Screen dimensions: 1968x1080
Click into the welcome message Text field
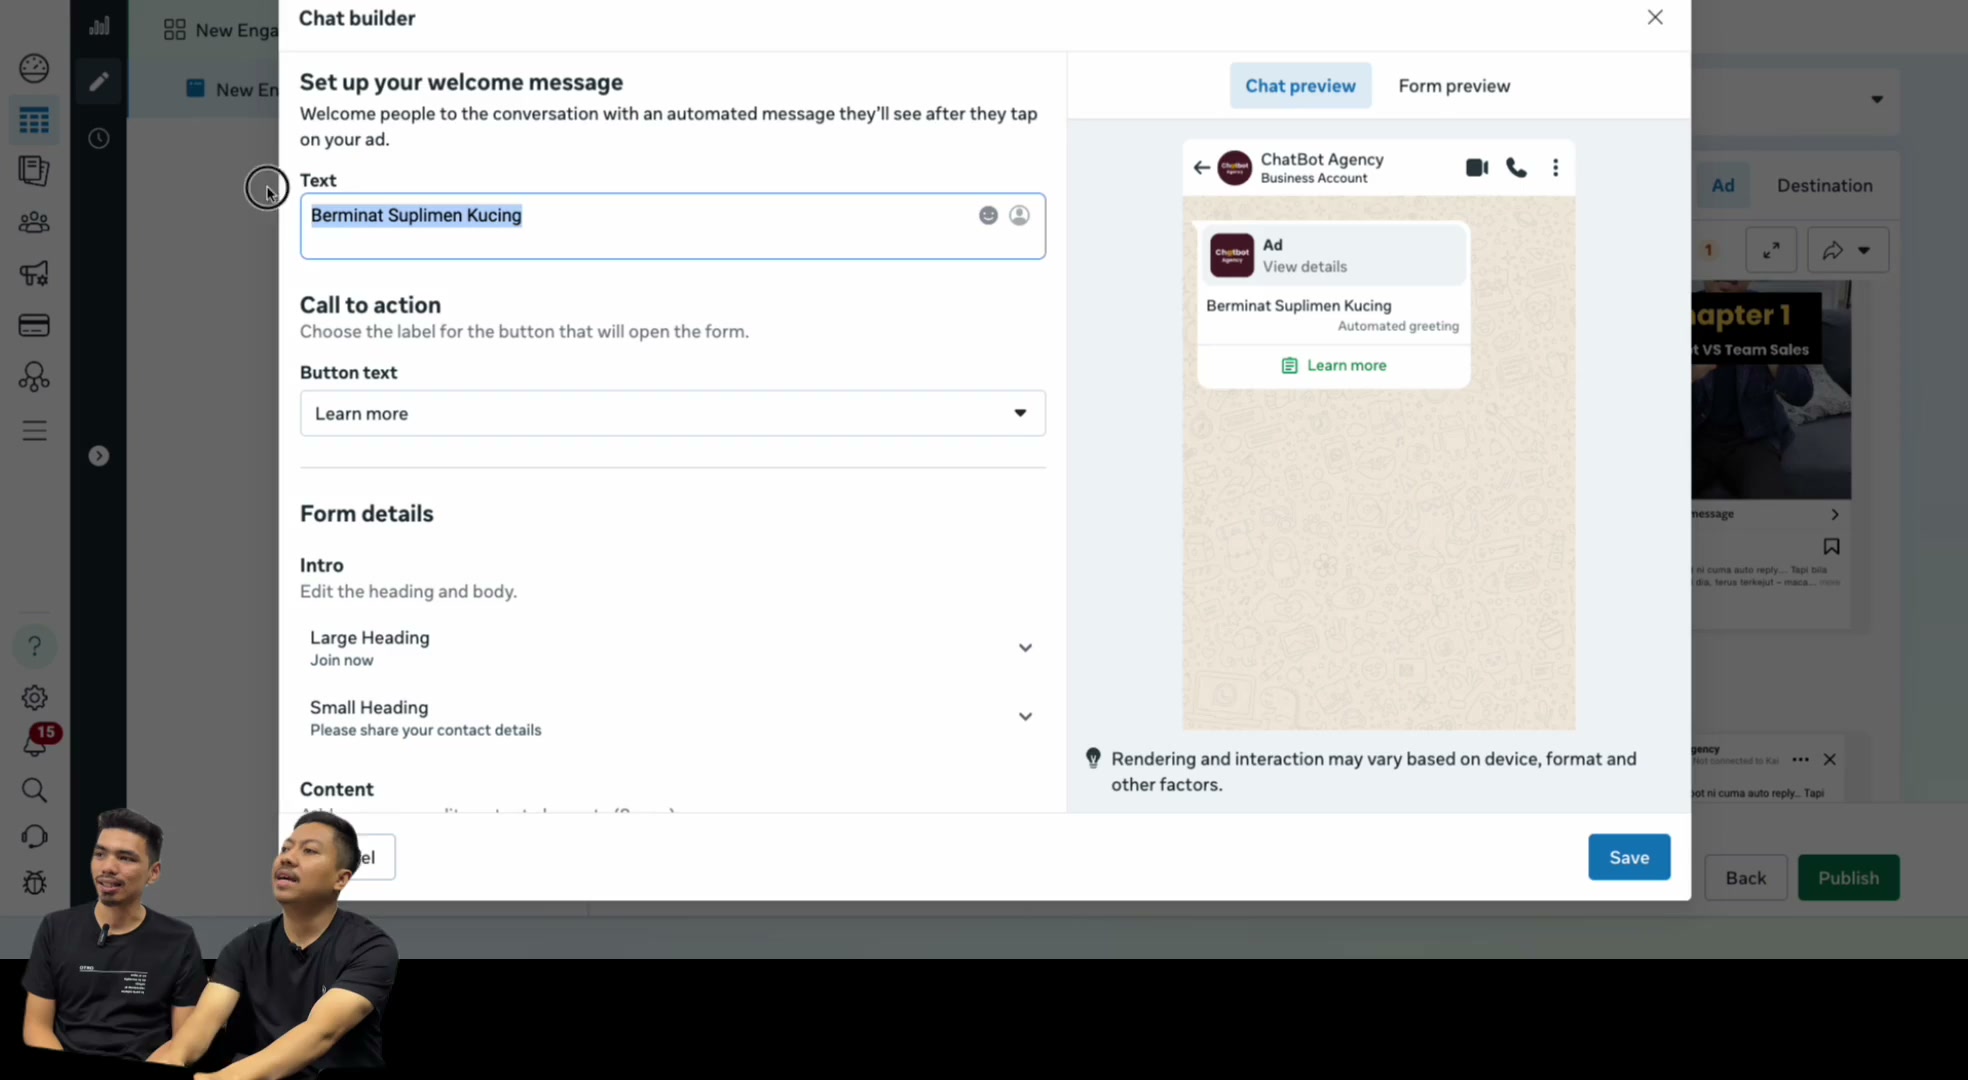coord(673,226)
